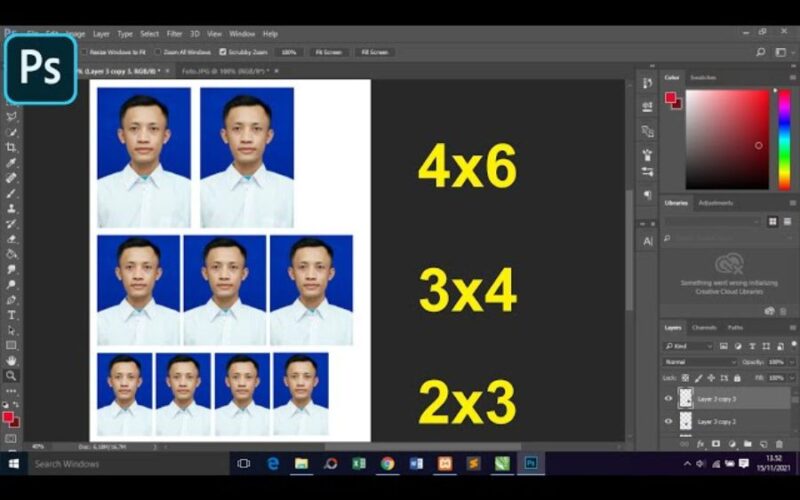800x500 pixels.
Task: Select the Path Selection tool
Action: coord(11,330)
